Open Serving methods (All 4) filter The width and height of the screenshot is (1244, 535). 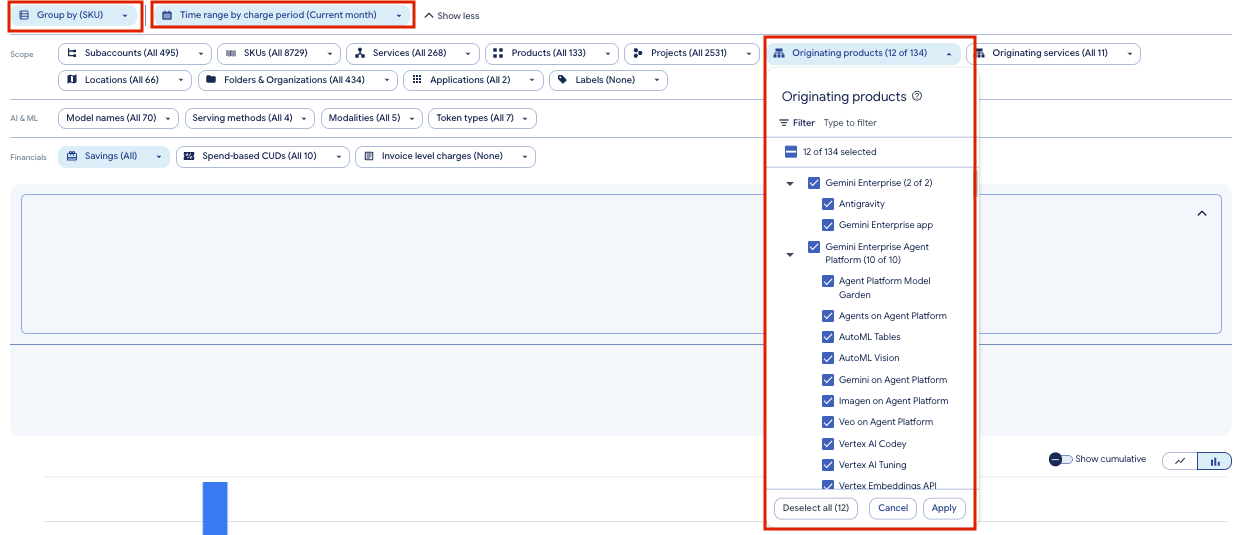click(x=249, y=118)
